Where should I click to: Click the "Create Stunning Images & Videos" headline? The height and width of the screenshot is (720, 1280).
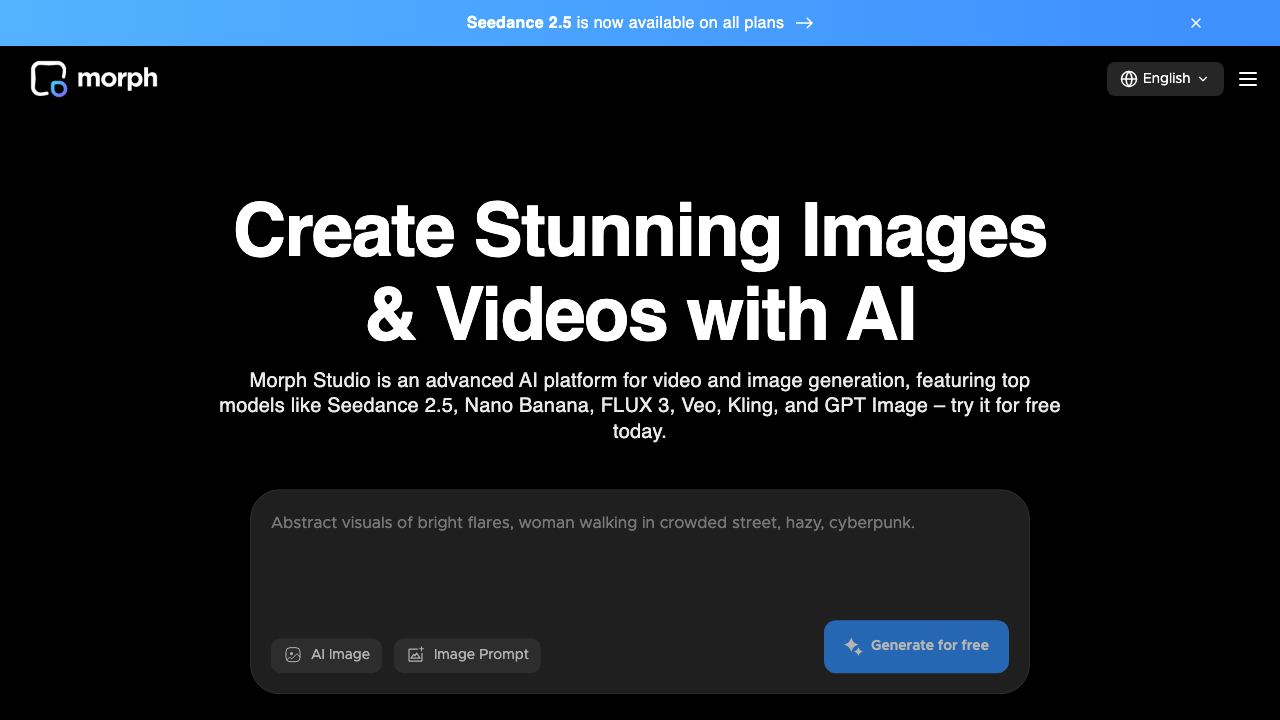point(640,272)
